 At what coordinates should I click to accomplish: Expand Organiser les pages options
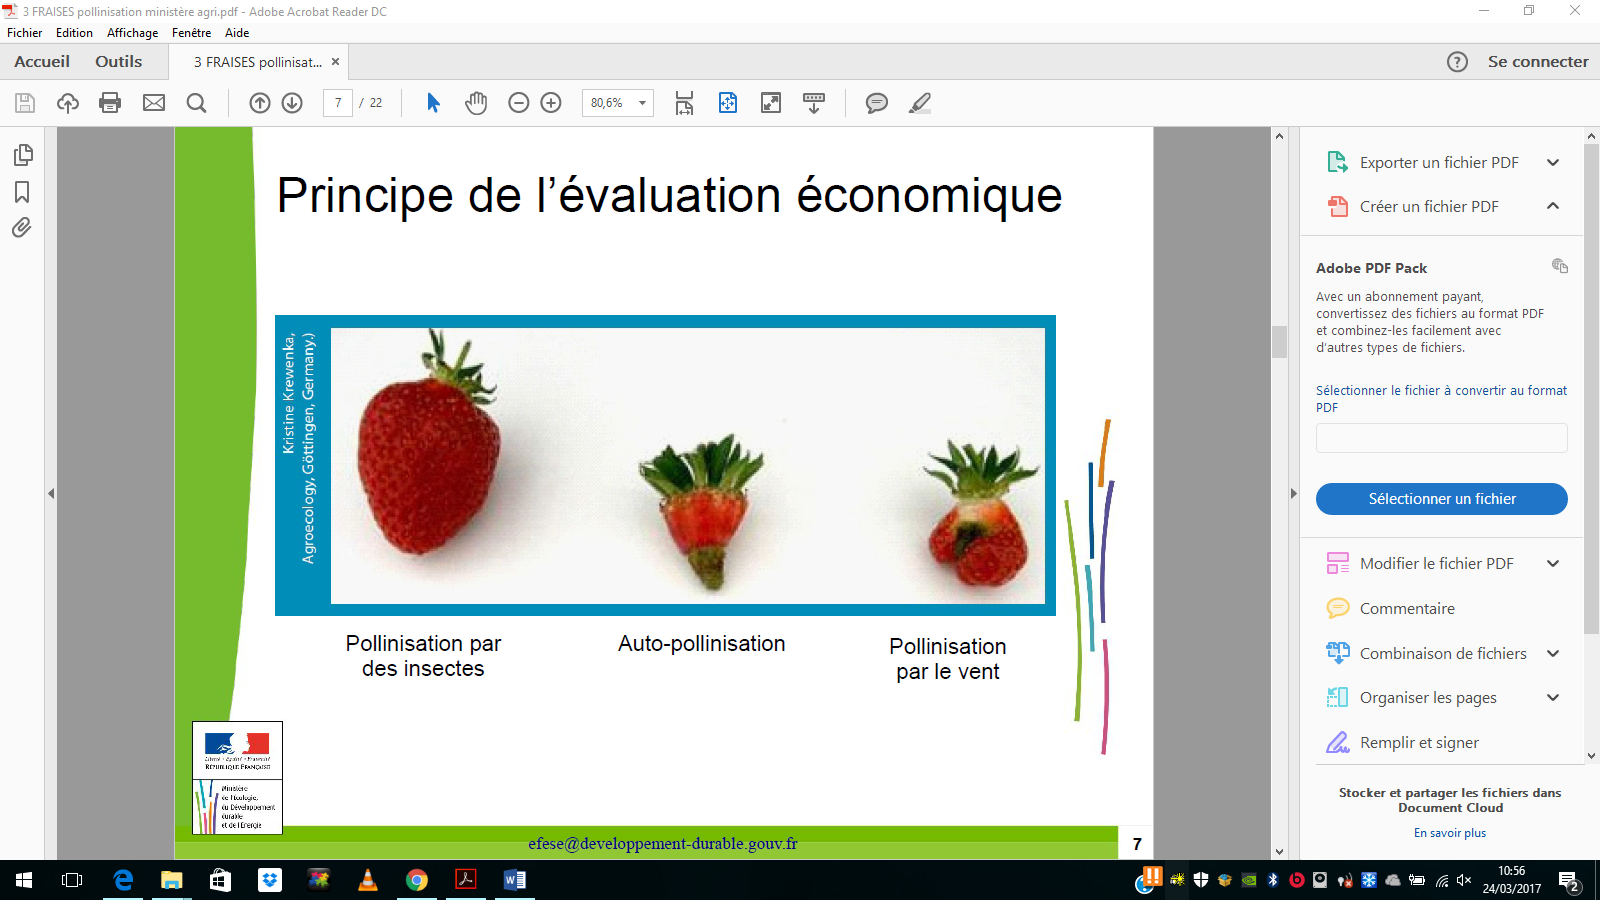[1553, 698]
